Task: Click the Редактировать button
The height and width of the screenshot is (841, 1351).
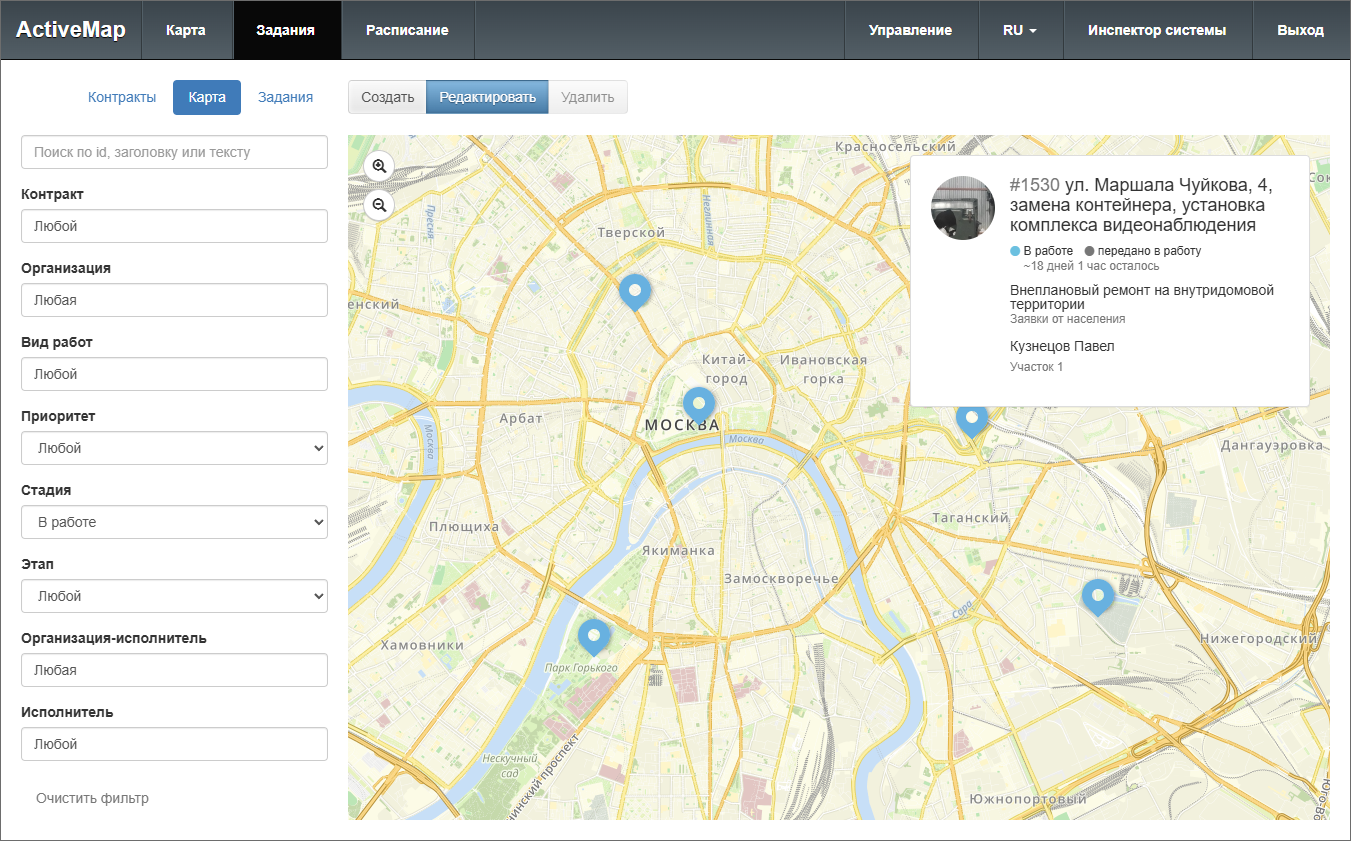Action: click(487, 97)
